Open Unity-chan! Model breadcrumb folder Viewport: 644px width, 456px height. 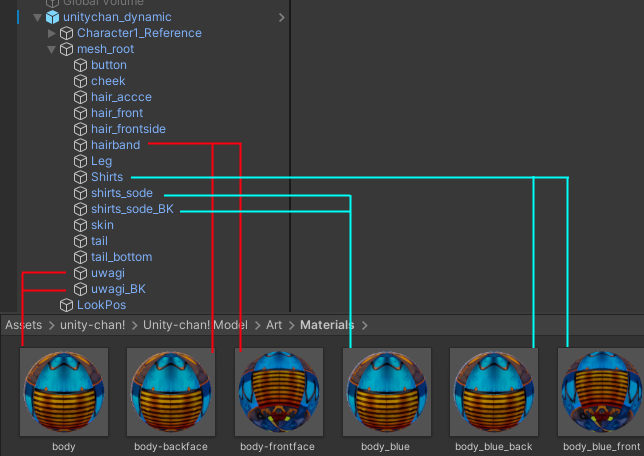tap(195, 325)
